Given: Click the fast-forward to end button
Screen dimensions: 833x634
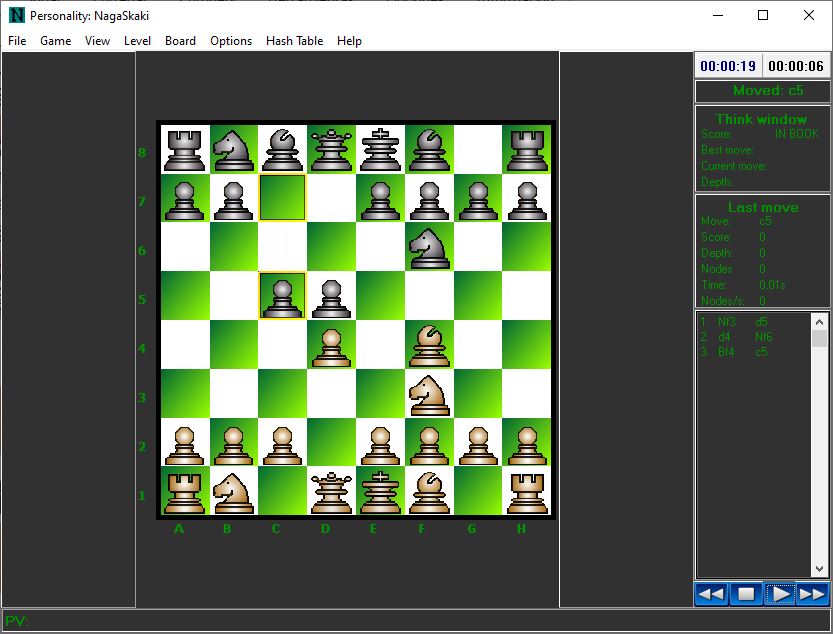Looking at the screenshot, I should [813, 594].
